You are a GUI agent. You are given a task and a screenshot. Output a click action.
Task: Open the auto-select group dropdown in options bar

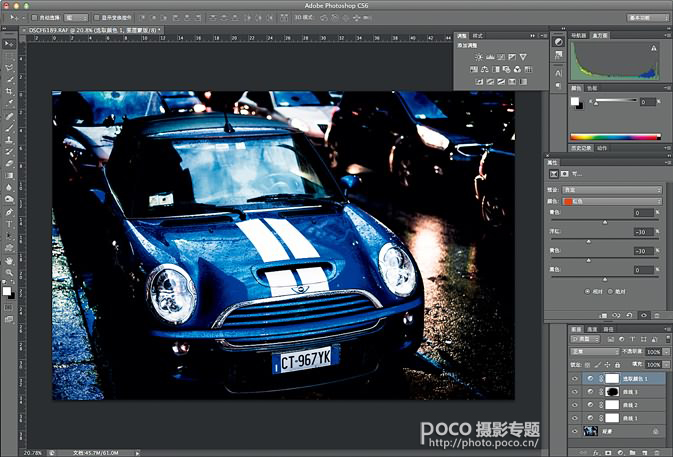(76, 18)
